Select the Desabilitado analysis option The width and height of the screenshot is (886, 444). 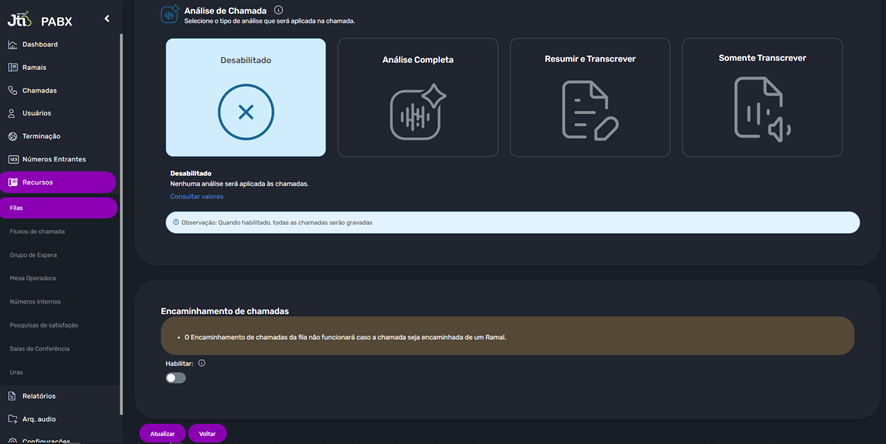pos(246,97)
